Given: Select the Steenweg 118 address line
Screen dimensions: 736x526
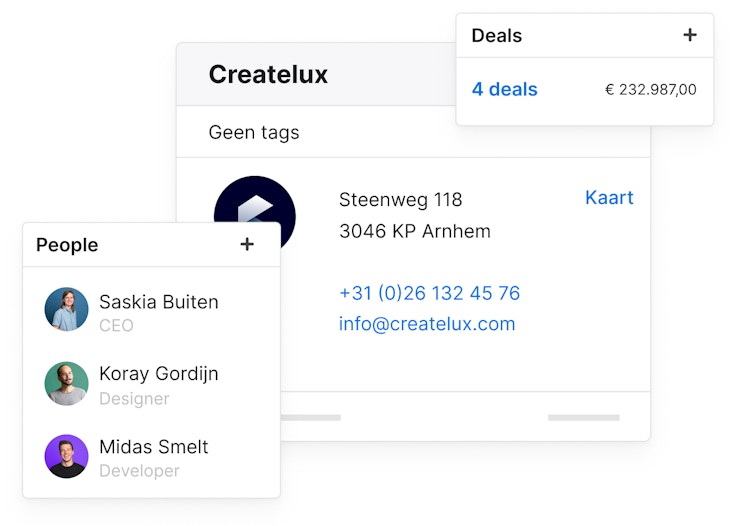Looking at the screenshot, I should tap(400, 200).
